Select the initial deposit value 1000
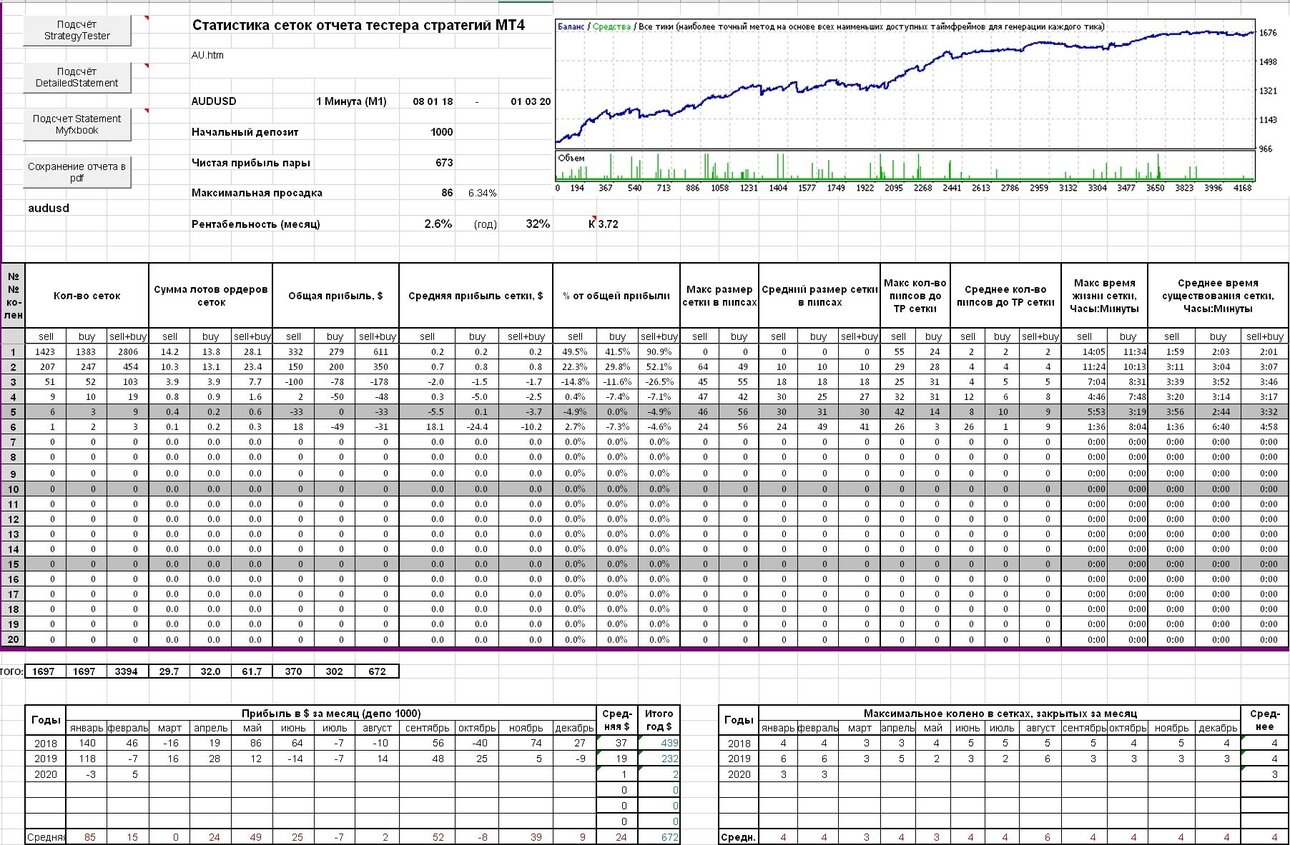Viewport: 1290px width, 845px height. coord(442,132)
